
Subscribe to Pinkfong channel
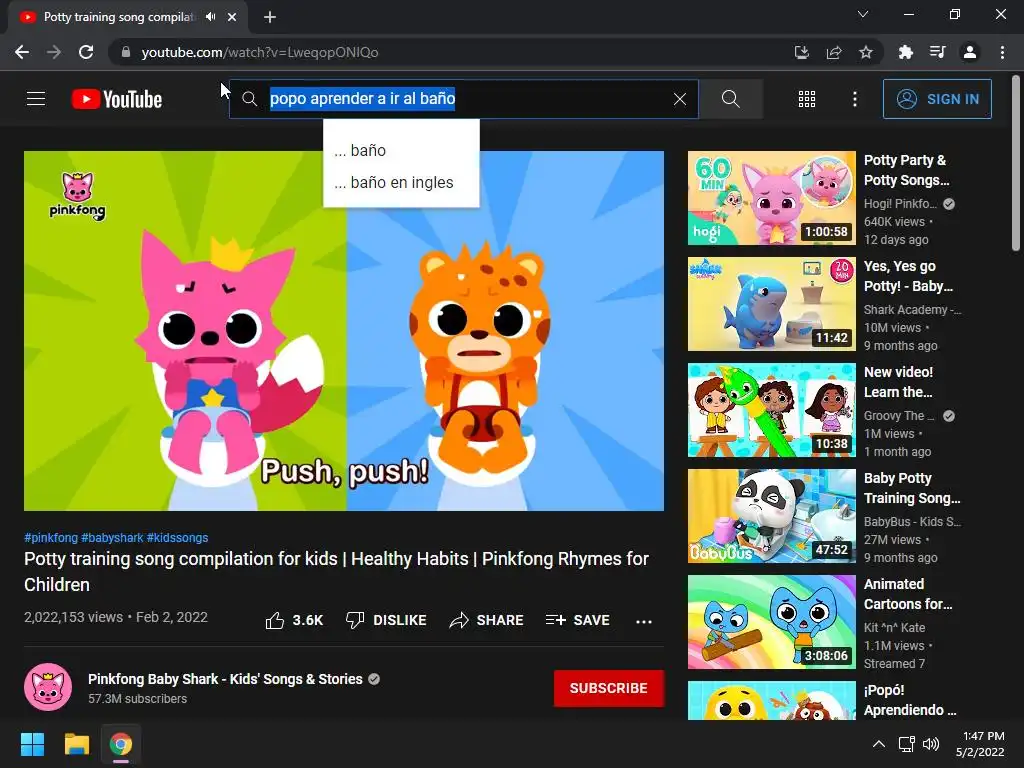coord(609,688)
